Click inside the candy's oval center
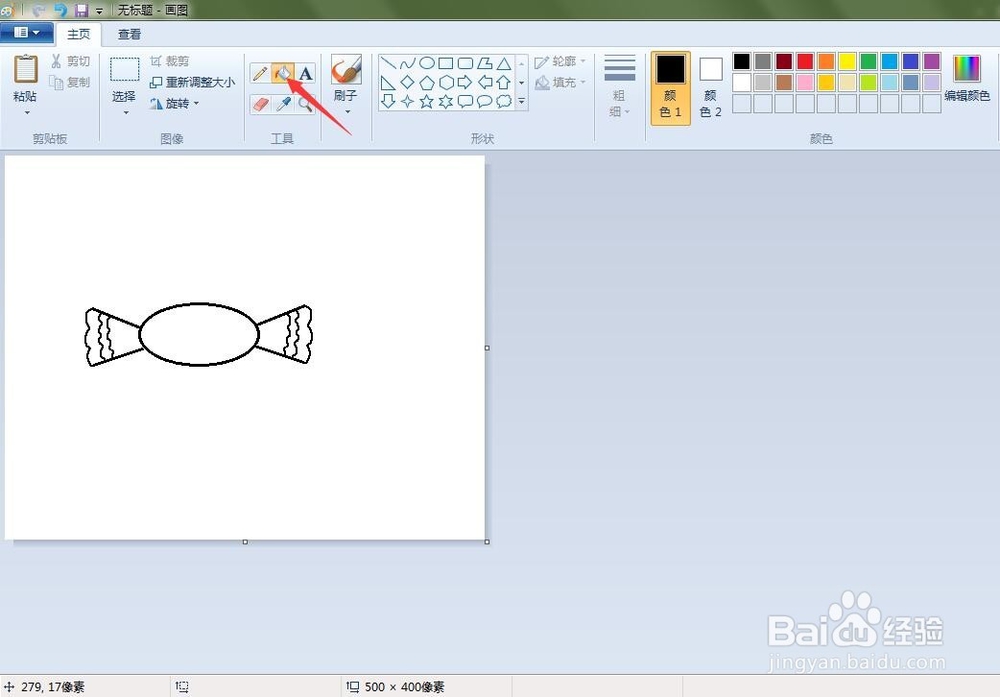The image size is (1000, 697). [198, 334]
